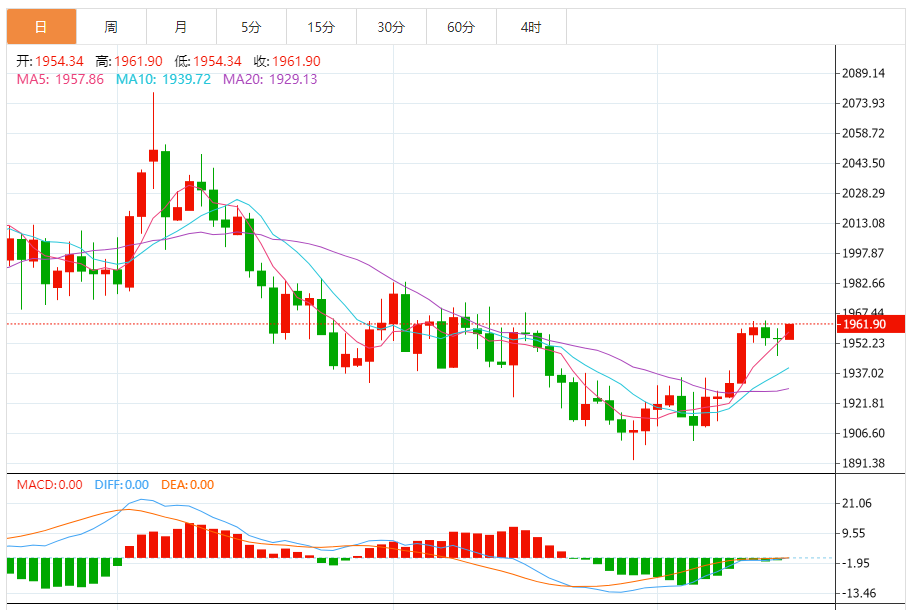Open the 60分 chart tab

[461, 27]
